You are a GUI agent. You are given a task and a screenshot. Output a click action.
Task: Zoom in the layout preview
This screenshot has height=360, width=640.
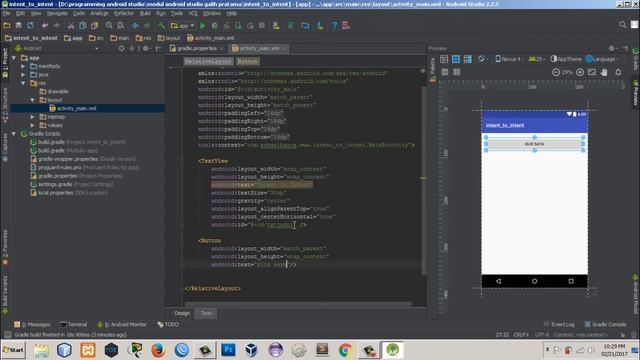click(x=580, y=72)
